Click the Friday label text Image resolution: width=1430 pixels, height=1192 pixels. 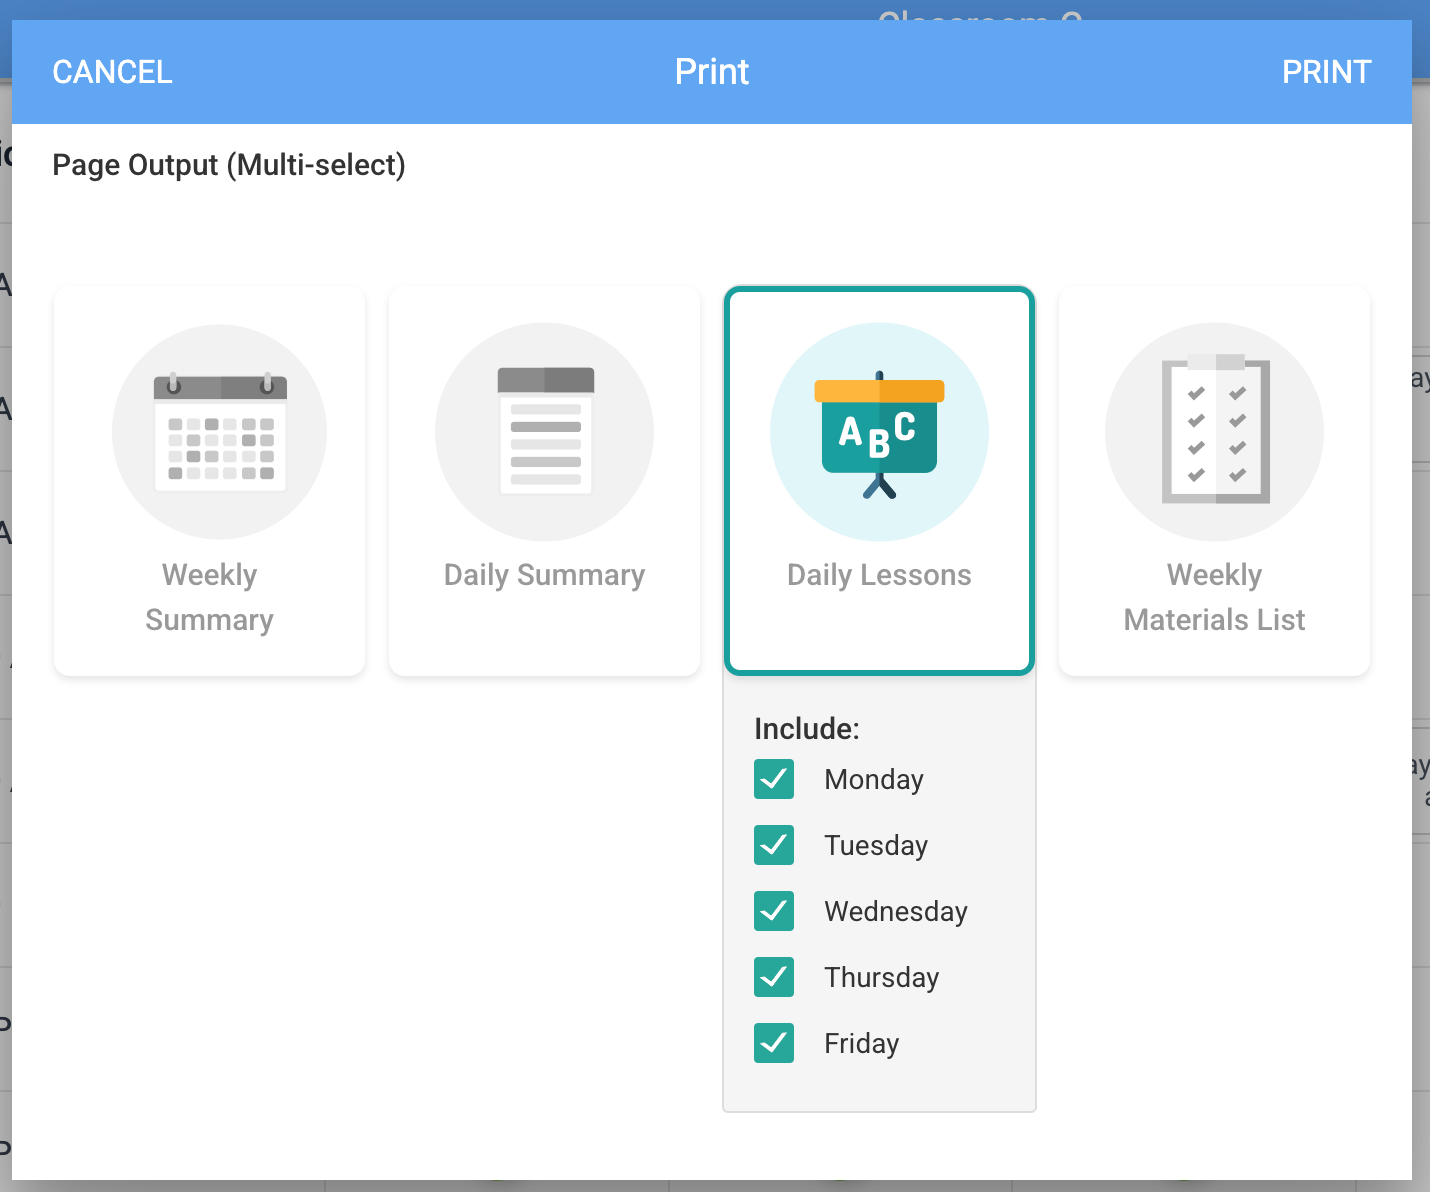tap(862, 1044)
